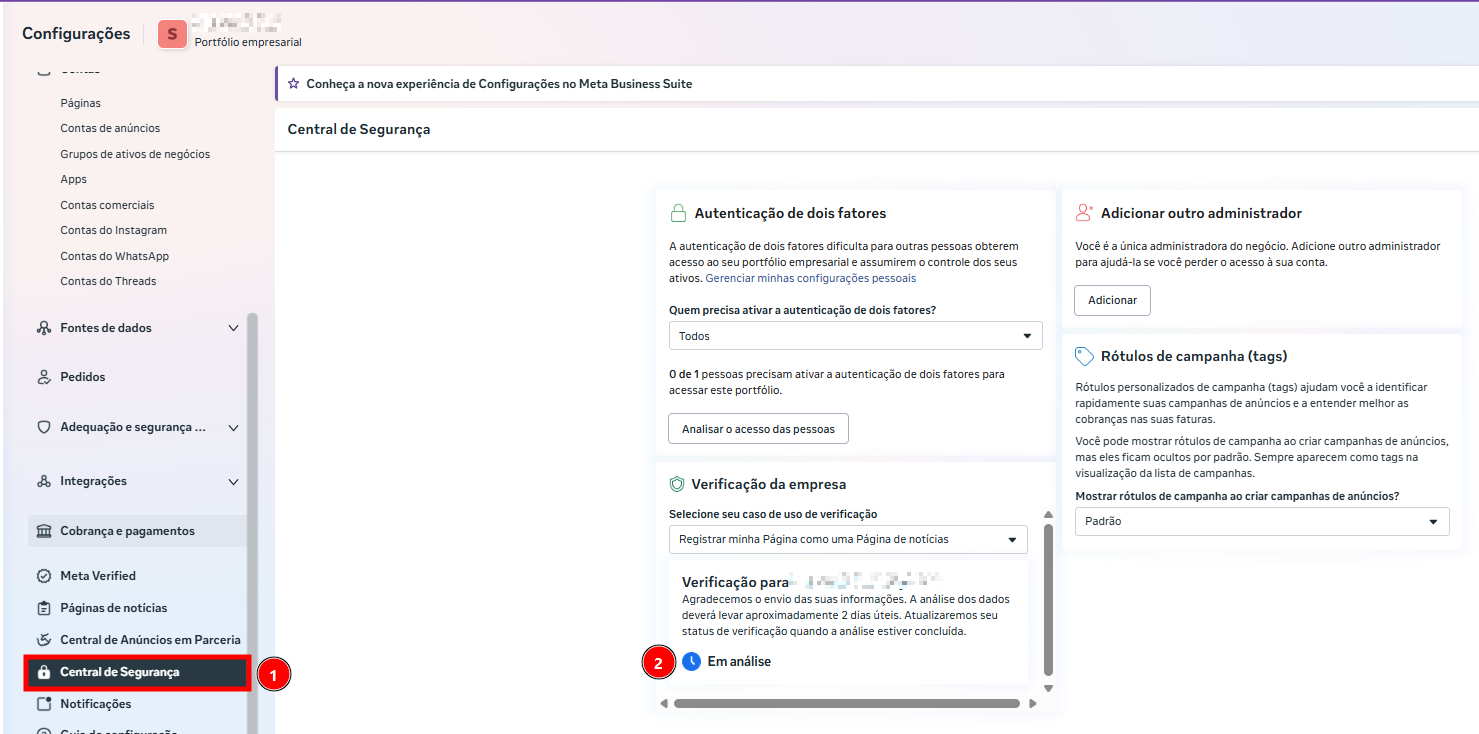
Task: Expand the Adequação e segurança section
Action: [233, 427]
